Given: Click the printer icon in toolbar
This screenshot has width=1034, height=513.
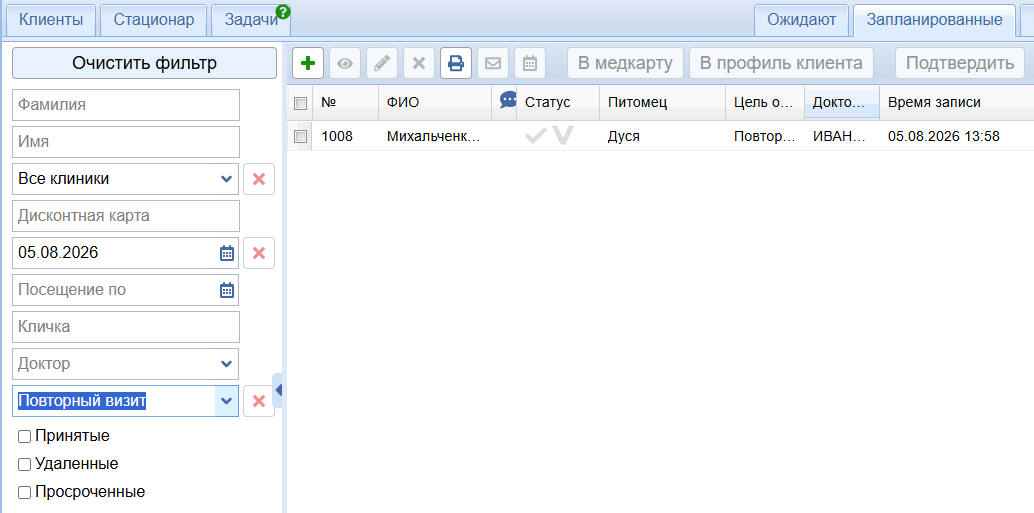Looking at the screenshot, I should point(456,63).
